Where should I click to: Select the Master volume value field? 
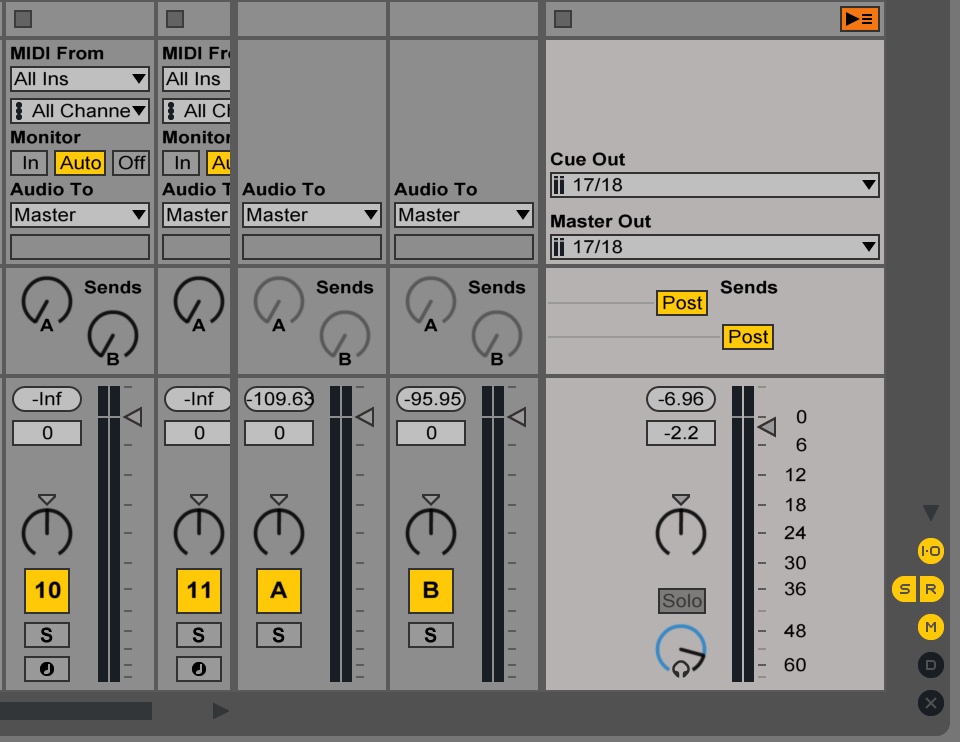click(682, 432)
